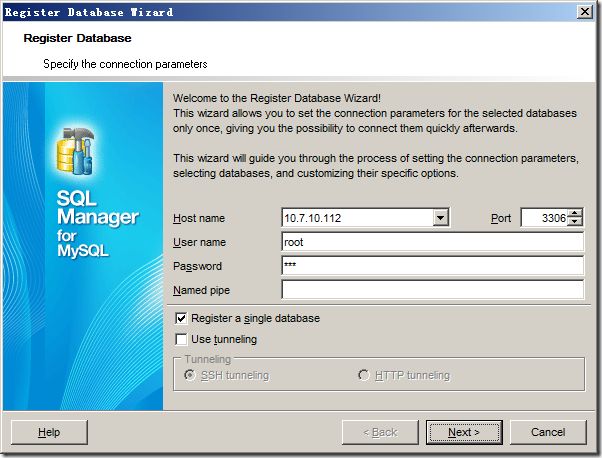The width and height of the screenshot is (602, 458).
Task: Open the Help button
Action: tap(49, 432)
